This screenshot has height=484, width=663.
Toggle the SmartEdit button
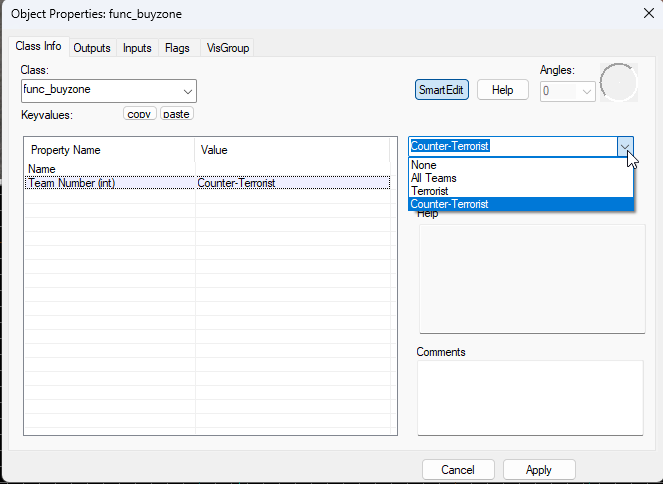coord(441,90)
